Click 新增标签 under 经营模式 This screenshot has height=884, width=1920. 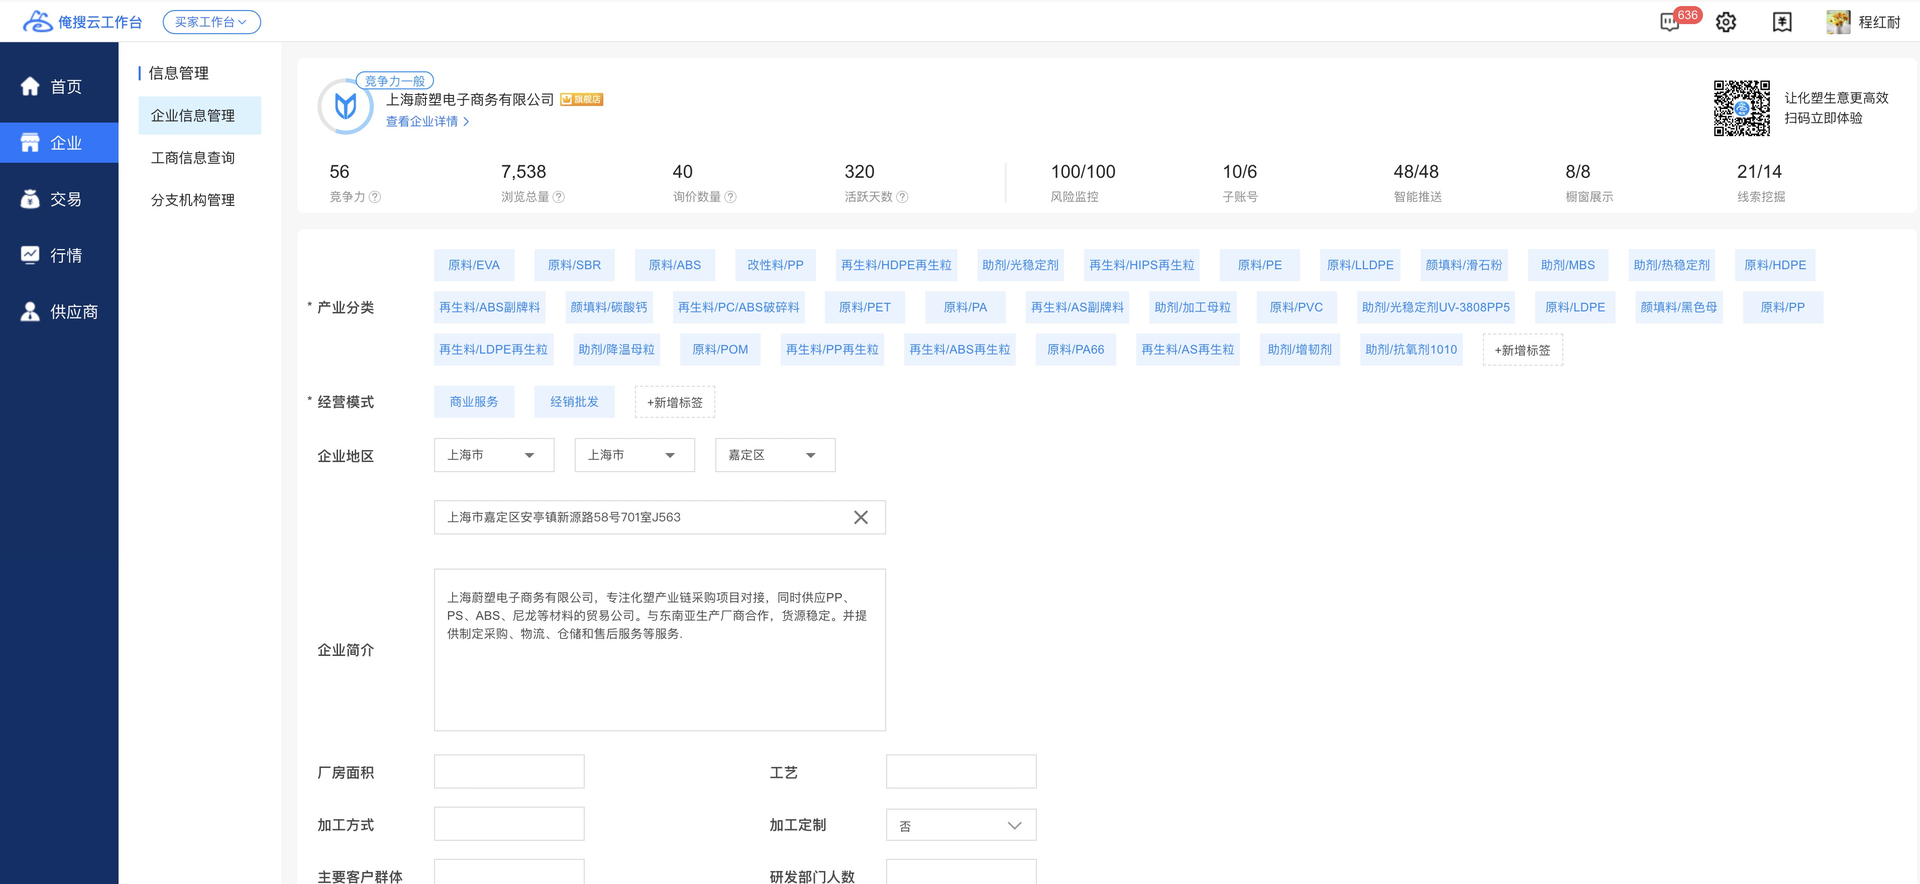coord(674,402)
